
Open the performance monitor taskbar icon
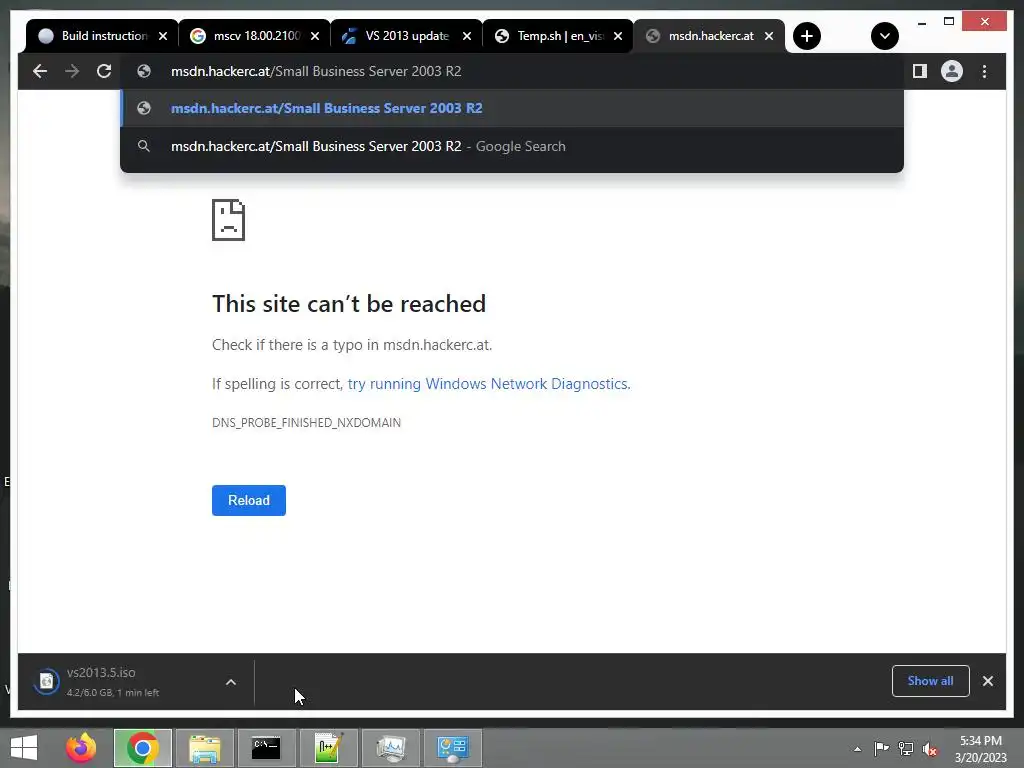coord(391,748)
